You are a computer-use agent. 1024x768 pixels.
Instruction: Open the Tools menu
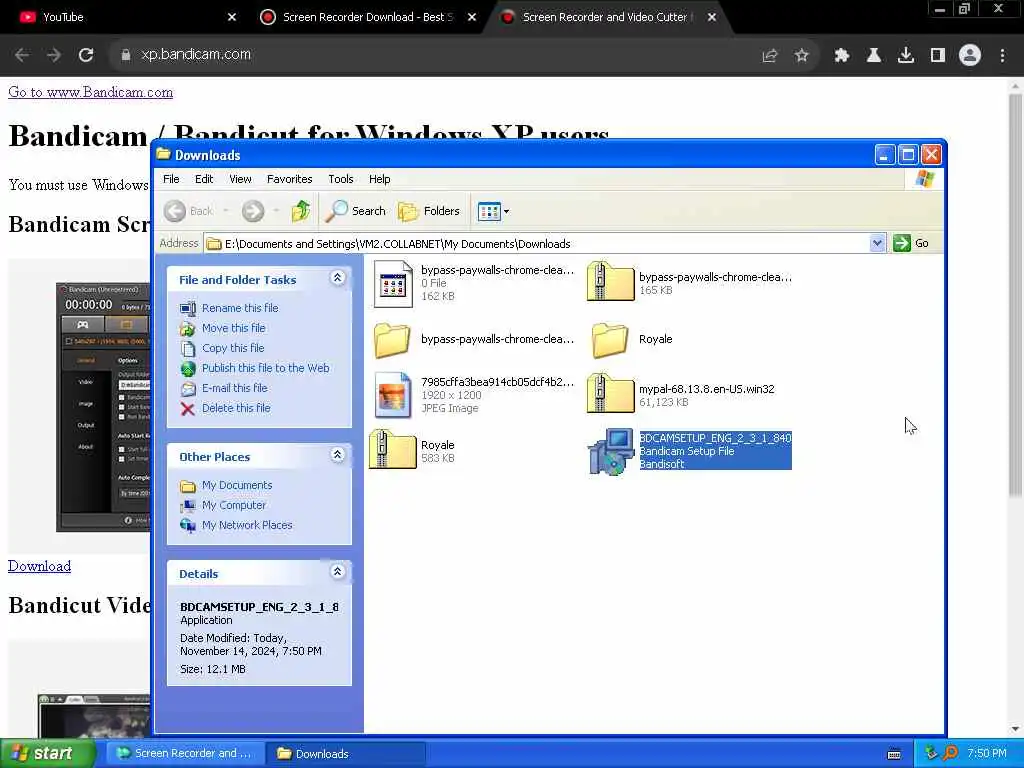pyautogui.click(x=340, y=179)
